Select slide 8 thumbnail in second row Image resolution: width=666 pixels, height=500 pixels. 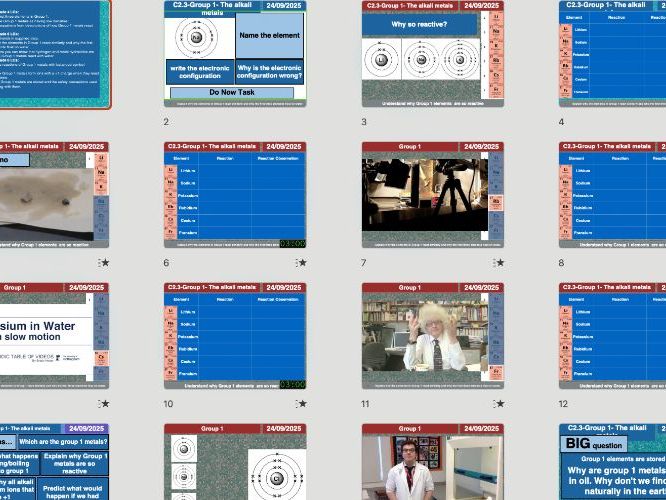(x=612, y=194)
